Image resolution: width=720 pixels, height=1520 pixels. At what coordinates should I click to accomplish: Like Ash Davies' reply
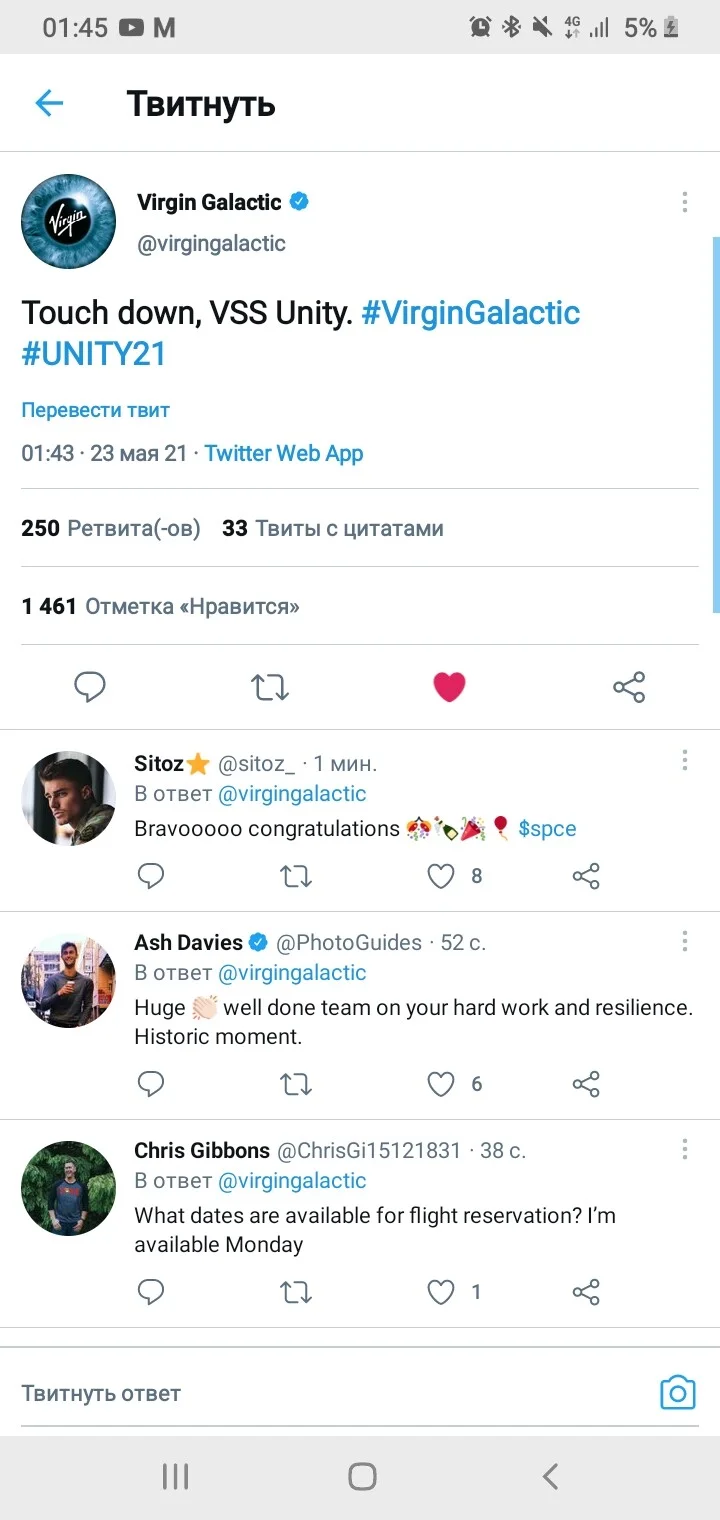(441, 1084)
